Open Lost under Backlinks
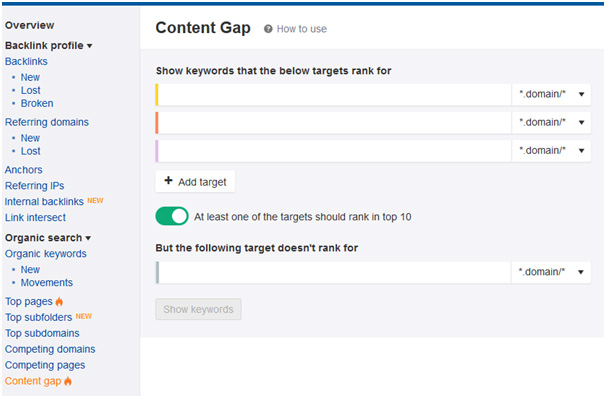Image resolution: width=606 pixels, height=398 pixels. pyautogui.click(x=31, y=90)
